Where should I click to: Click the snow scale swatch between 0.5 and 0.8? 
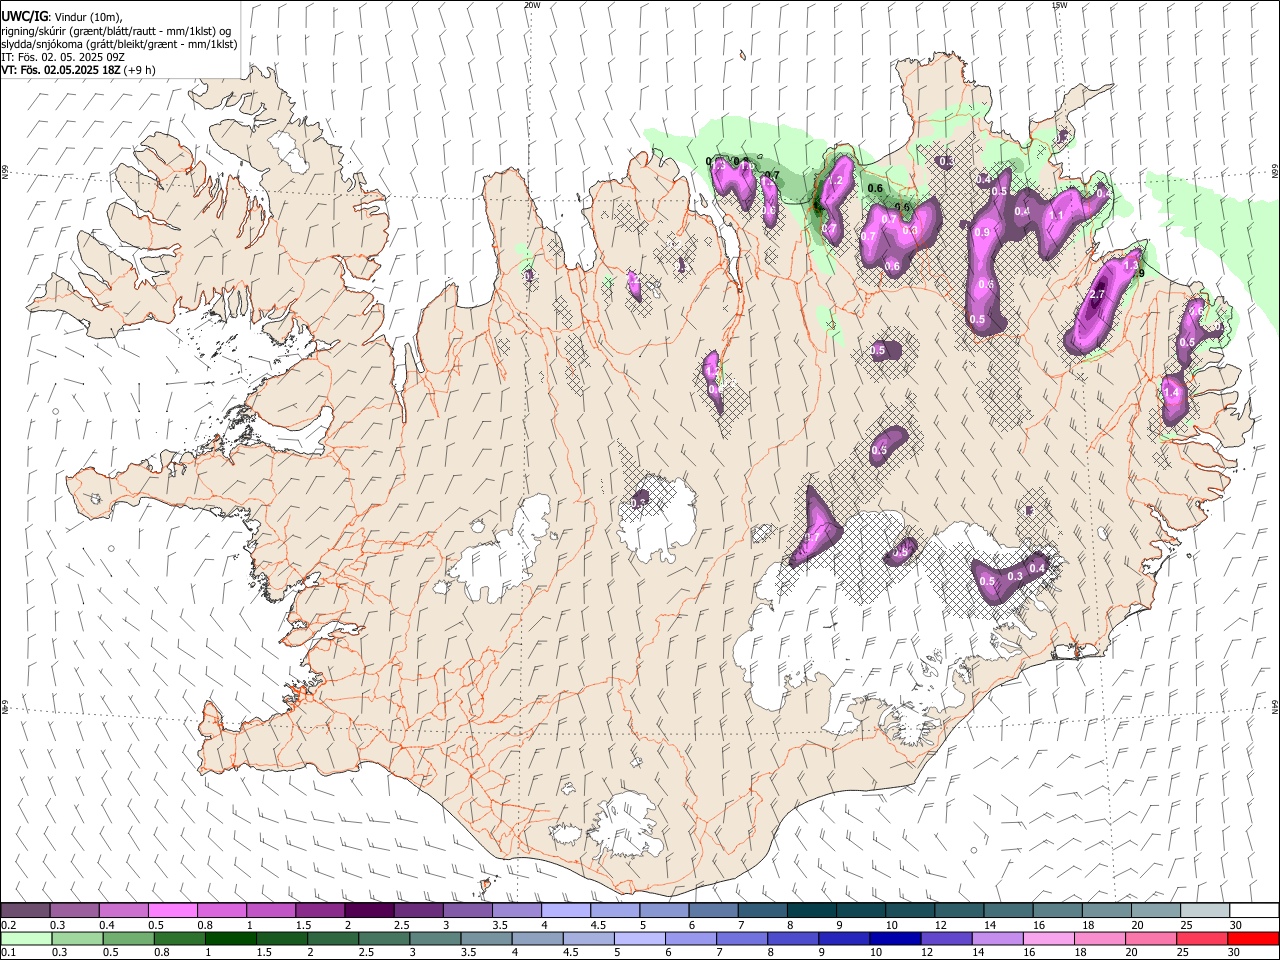click(x=172, y=910)
